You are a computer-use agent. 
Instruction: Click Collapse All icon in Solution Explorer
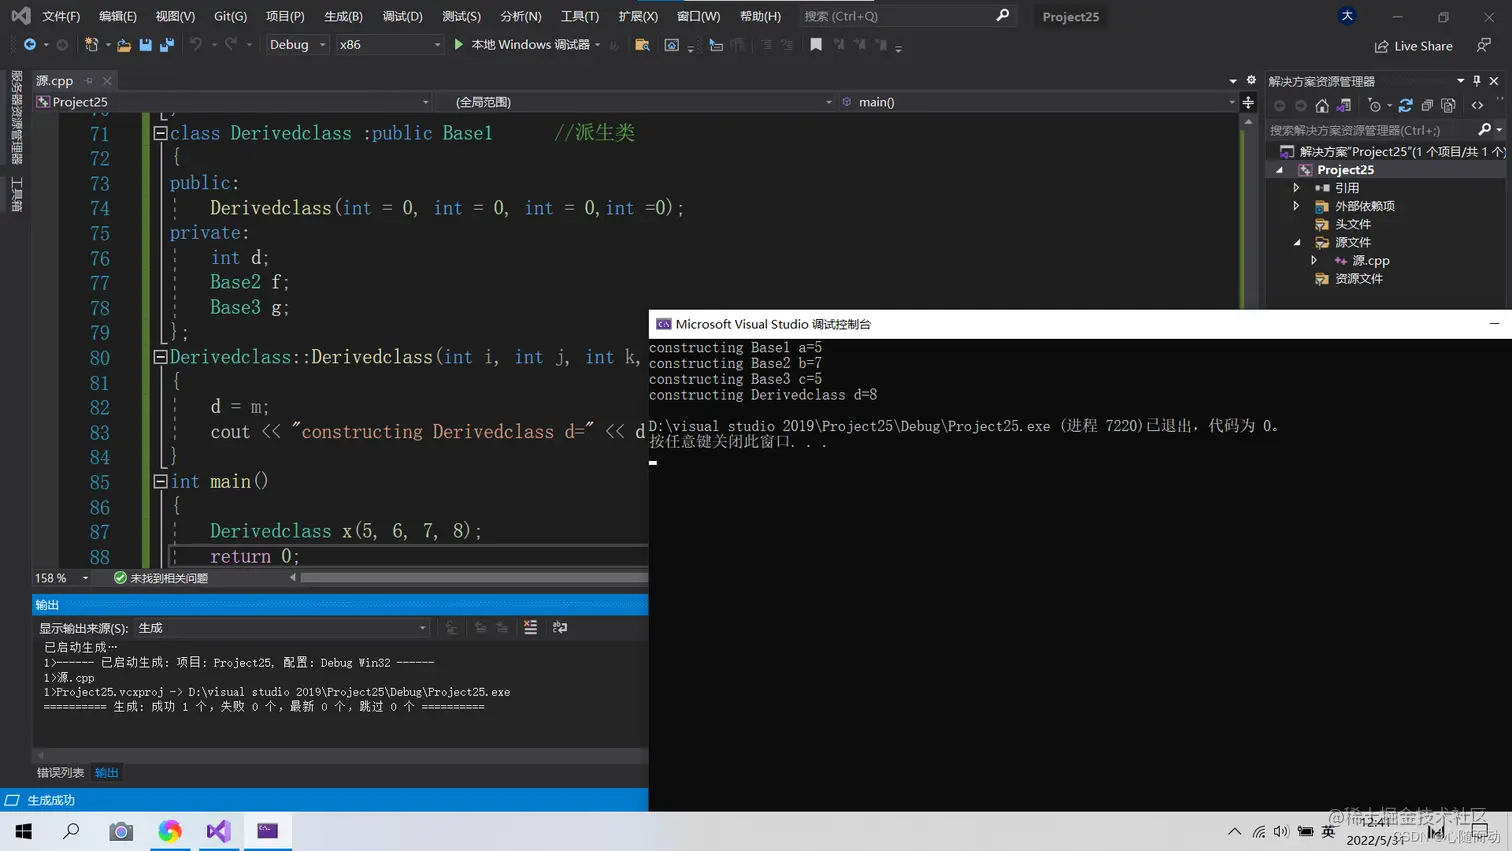(x=1427, y=106)
